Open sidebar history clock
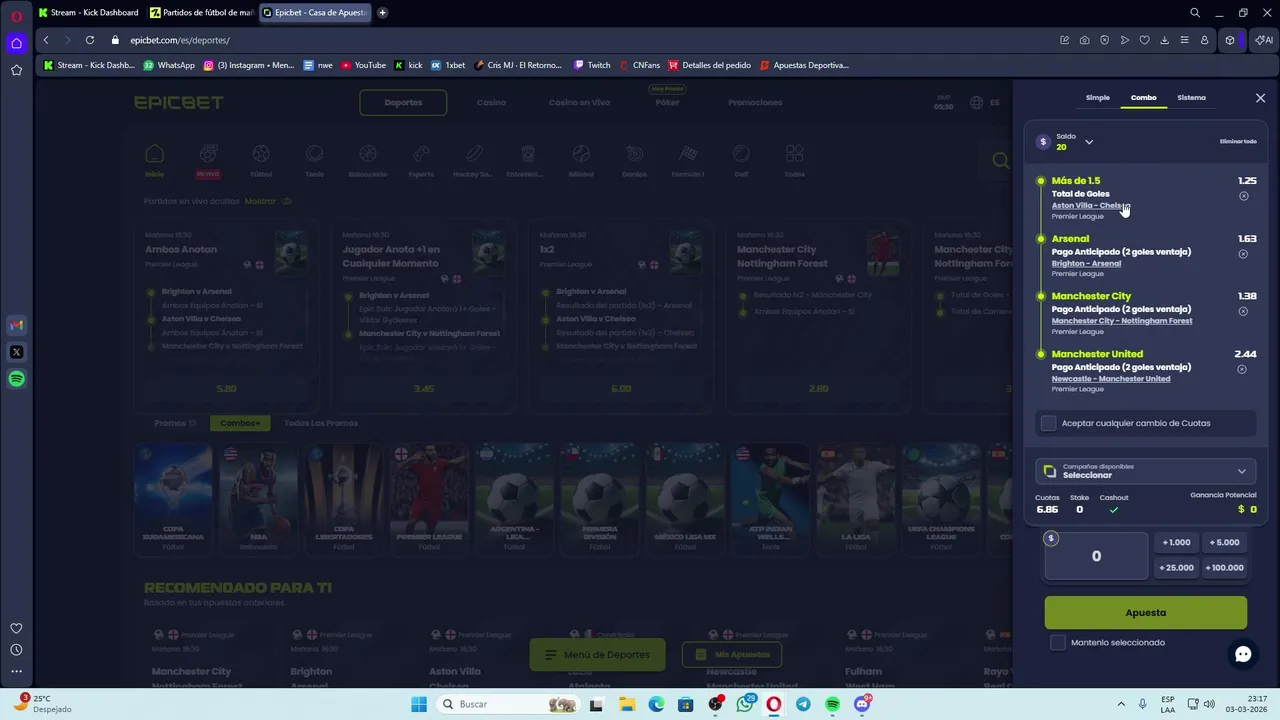The image size is (1280, 720). 16,650
